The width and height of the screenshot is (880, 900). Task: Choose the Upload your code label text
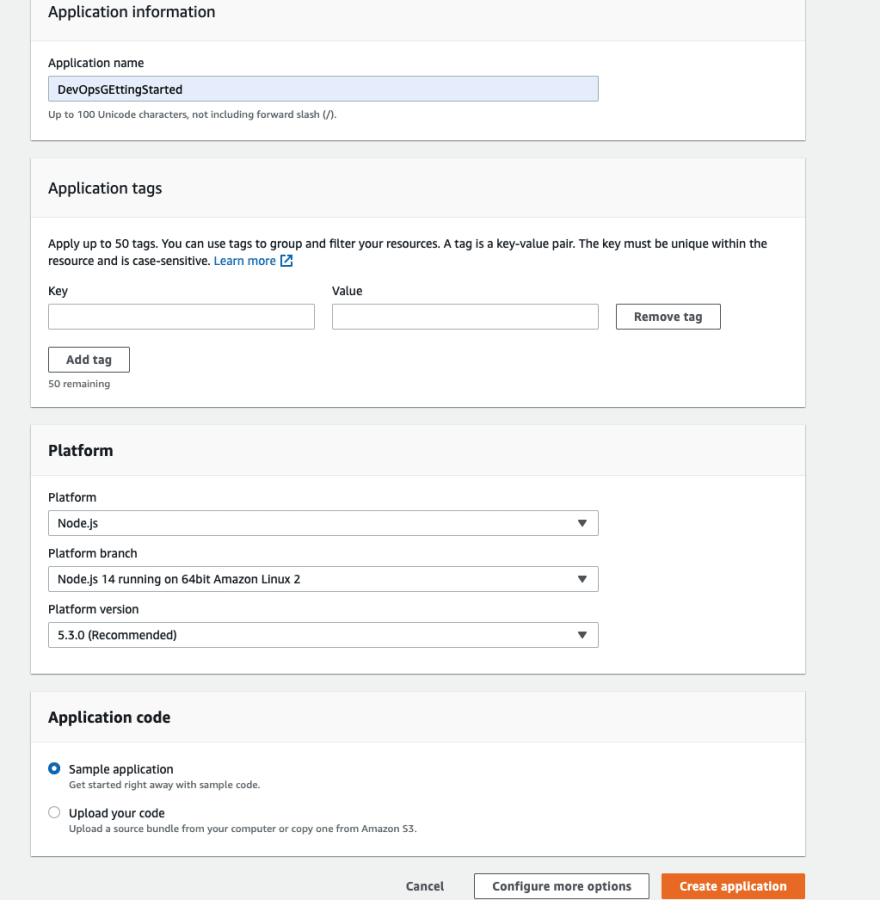(x=117, y=813)
